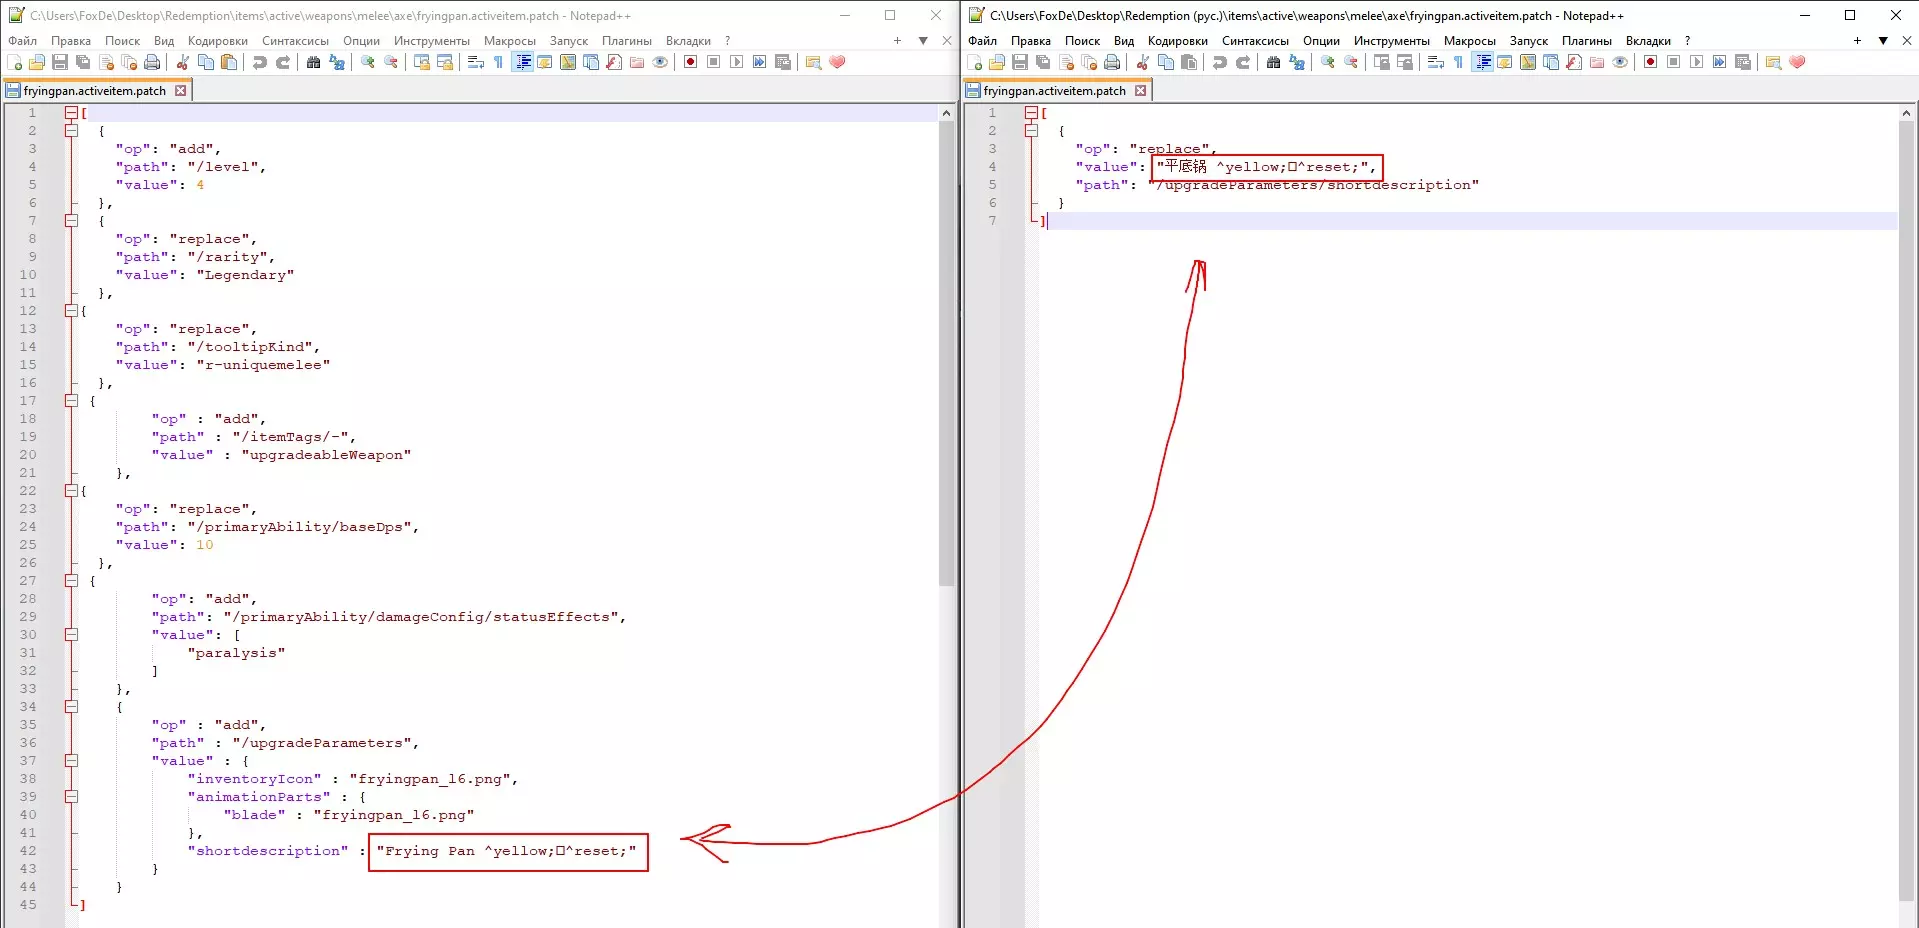Image resolution: width=1919 pixels, height=928 pixels.
Task: Click Open file icon in Redemption window
Action: 37,62
